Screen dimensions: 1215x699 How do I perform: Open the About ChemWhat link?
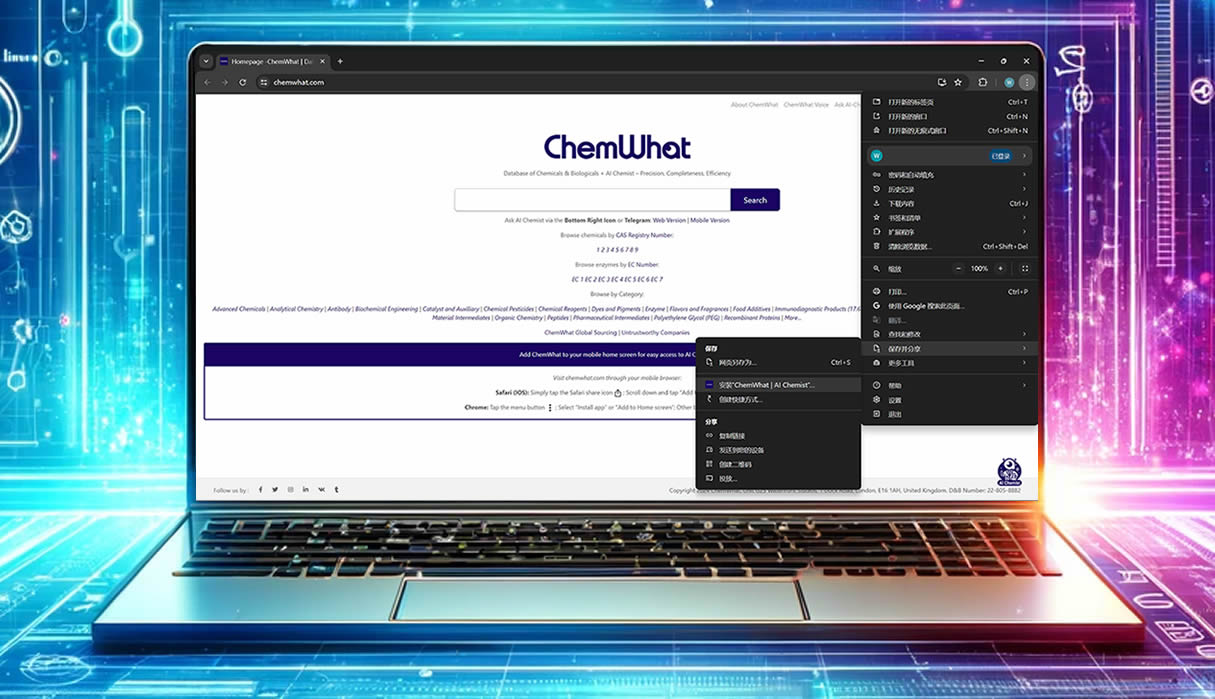click(754, 104)
